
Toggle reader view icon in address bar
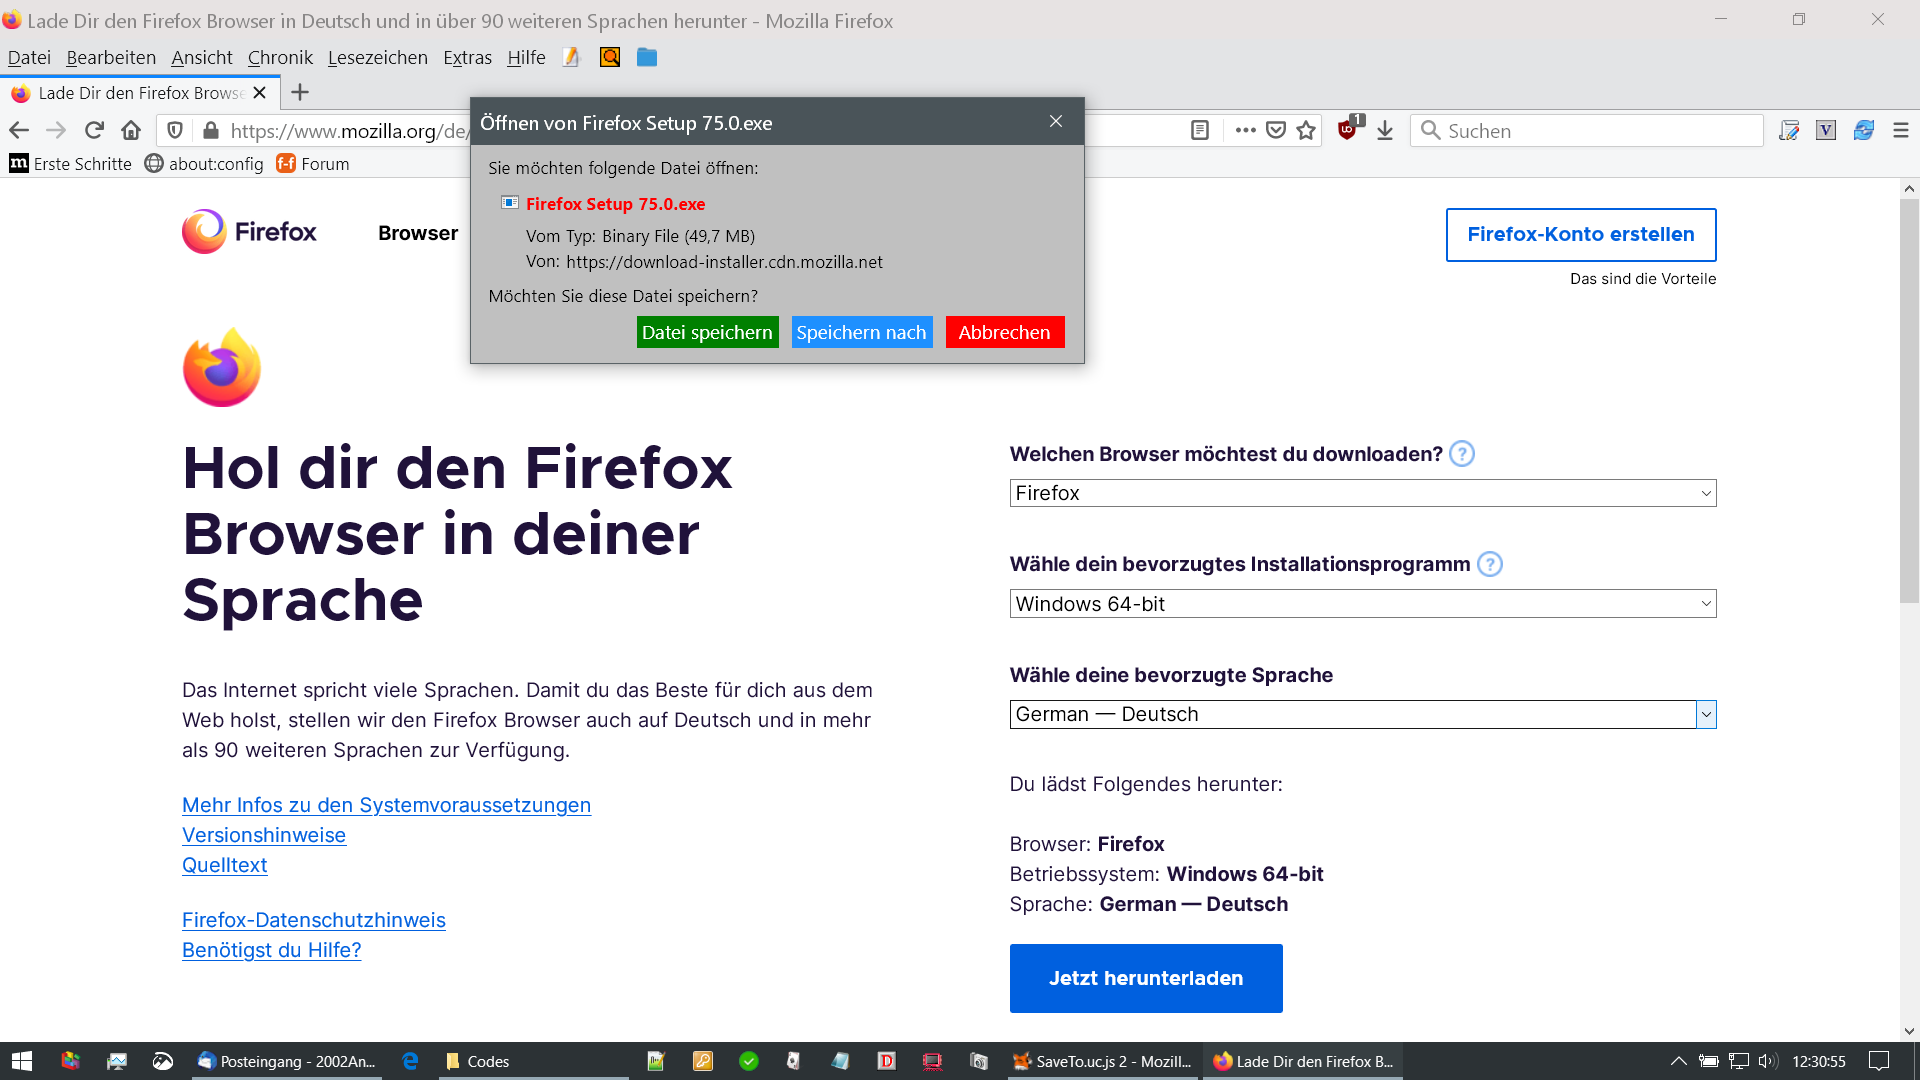coord(1200,130)
